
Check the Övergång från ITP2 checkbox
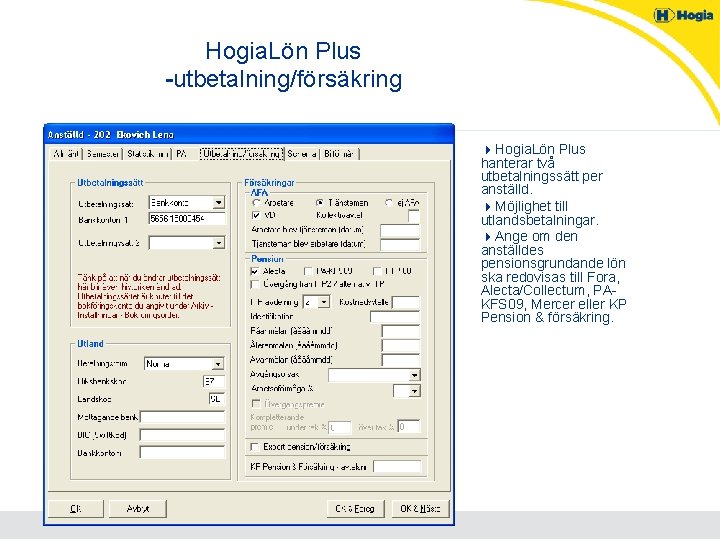[x=255, y=285]
